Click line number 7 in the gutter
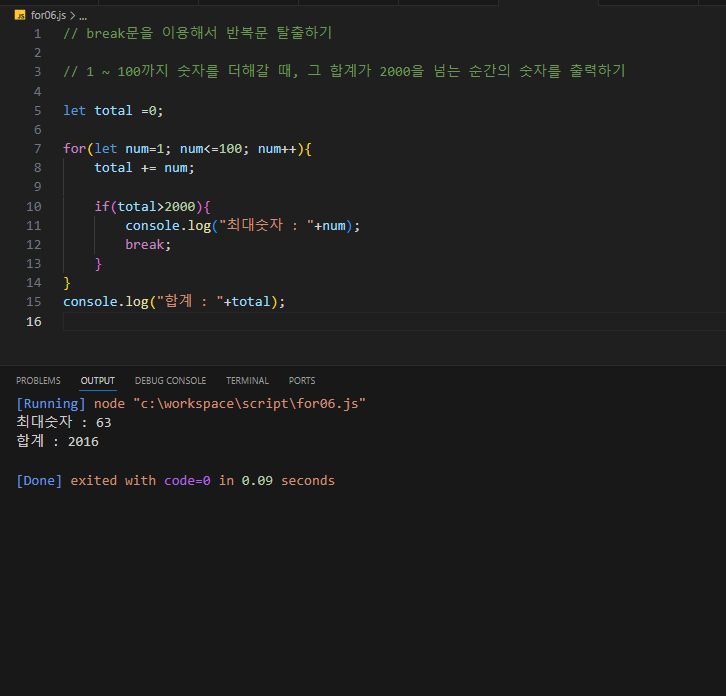 click(38, 149)
